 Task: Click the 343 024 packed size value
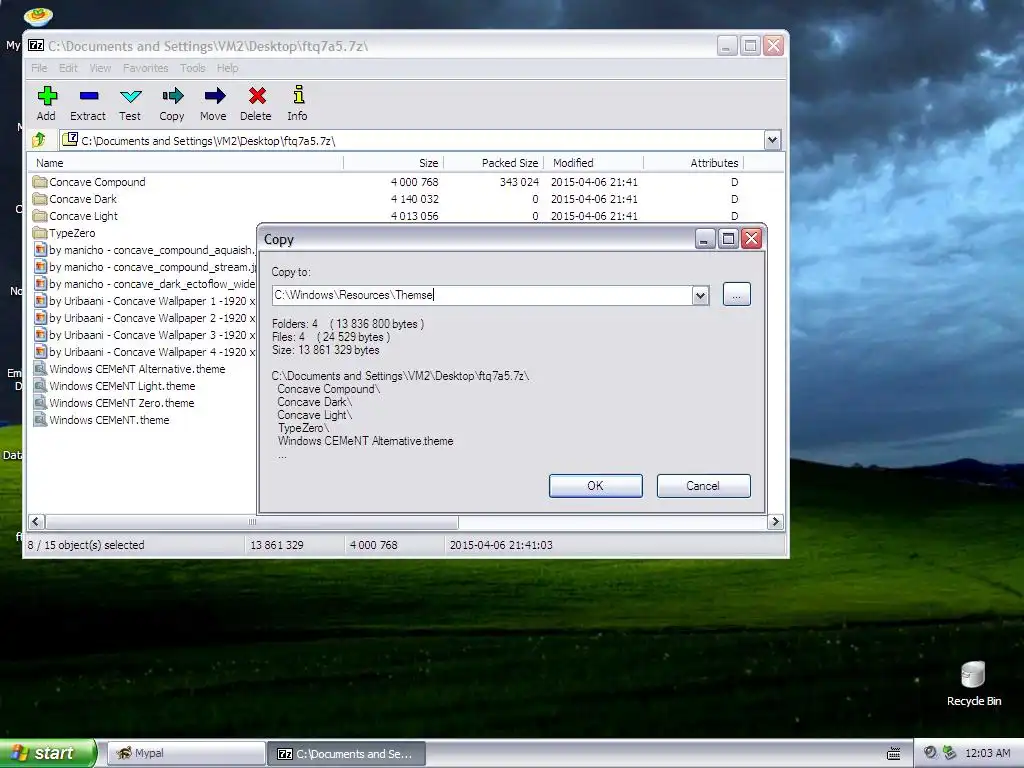tap(519, 182)
